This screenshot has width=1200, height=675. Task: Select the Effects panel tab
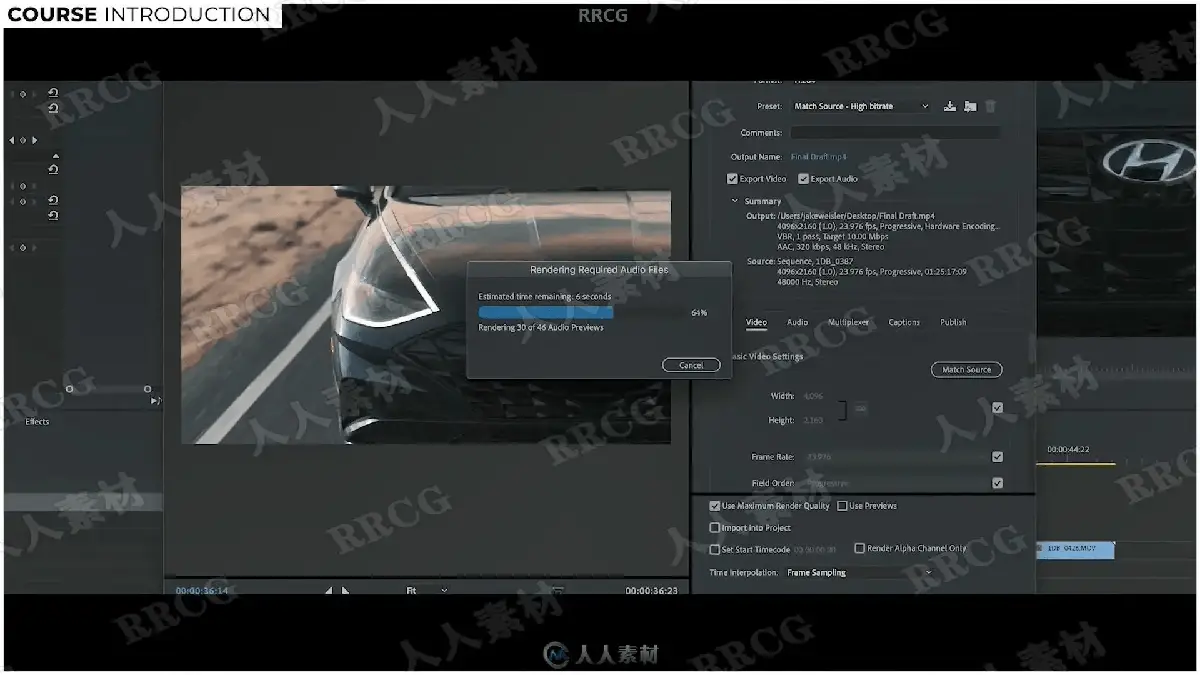(x=37, y=421)
